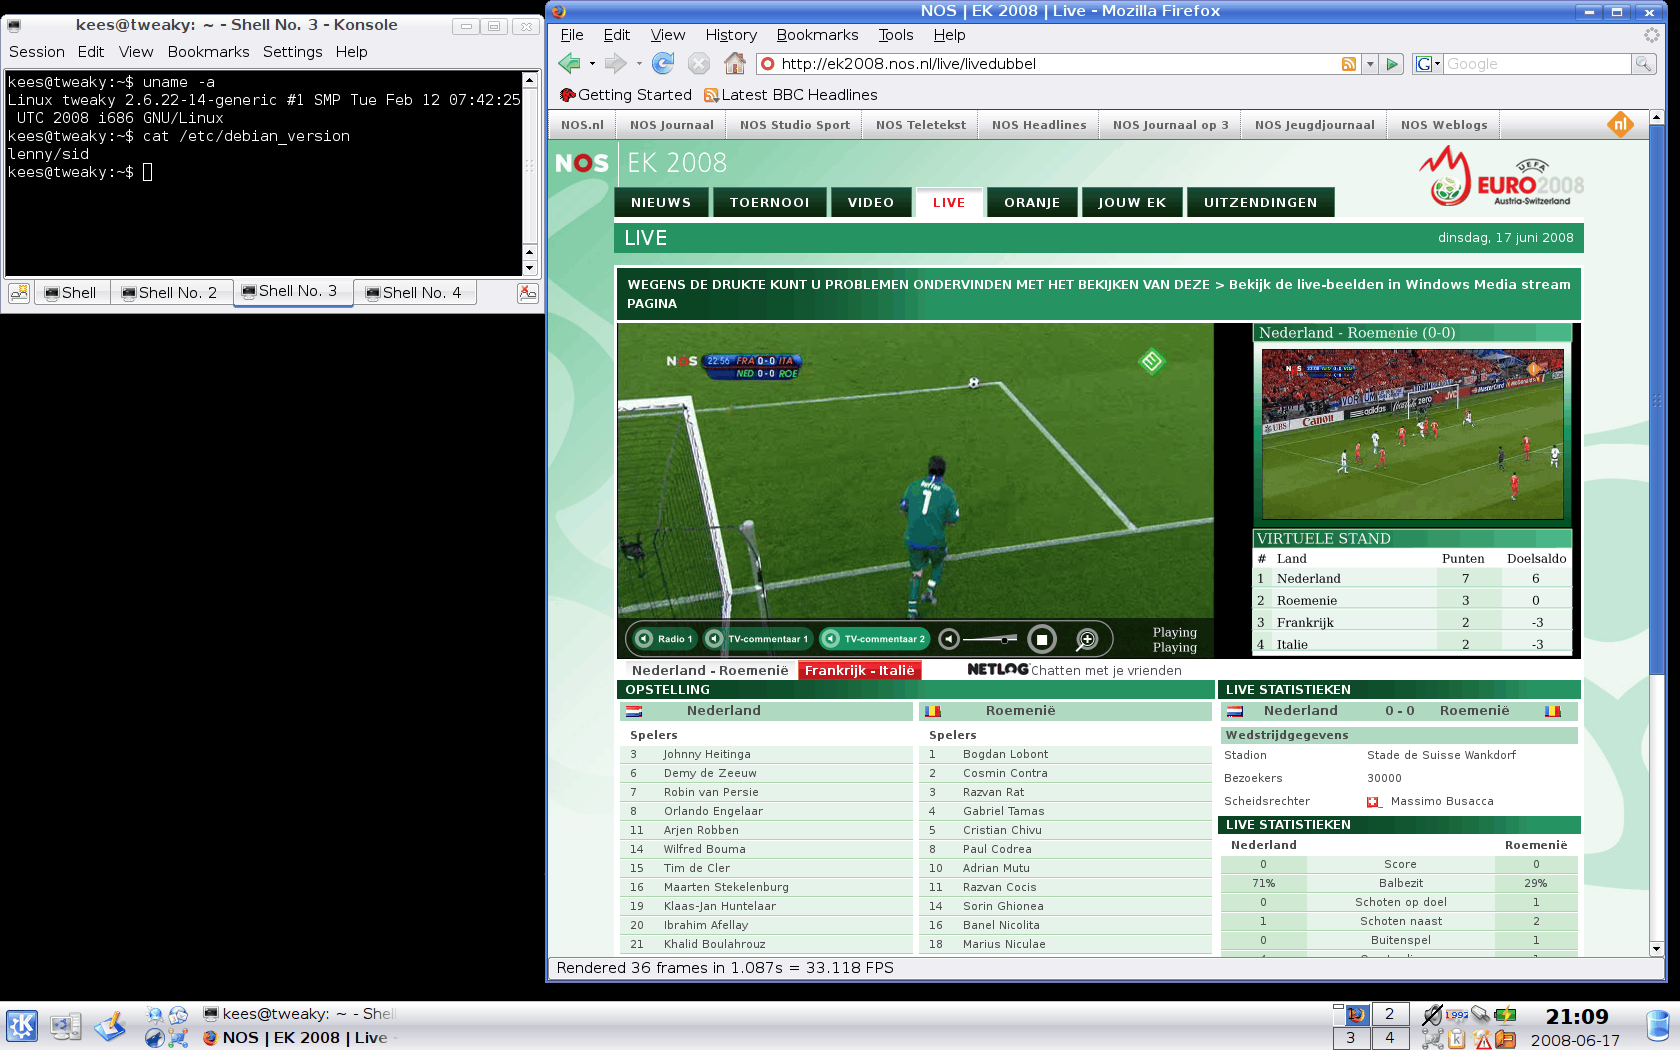Click the Google search input field
Viewport: 1680px width, 1050px height.
(1537, 64)
